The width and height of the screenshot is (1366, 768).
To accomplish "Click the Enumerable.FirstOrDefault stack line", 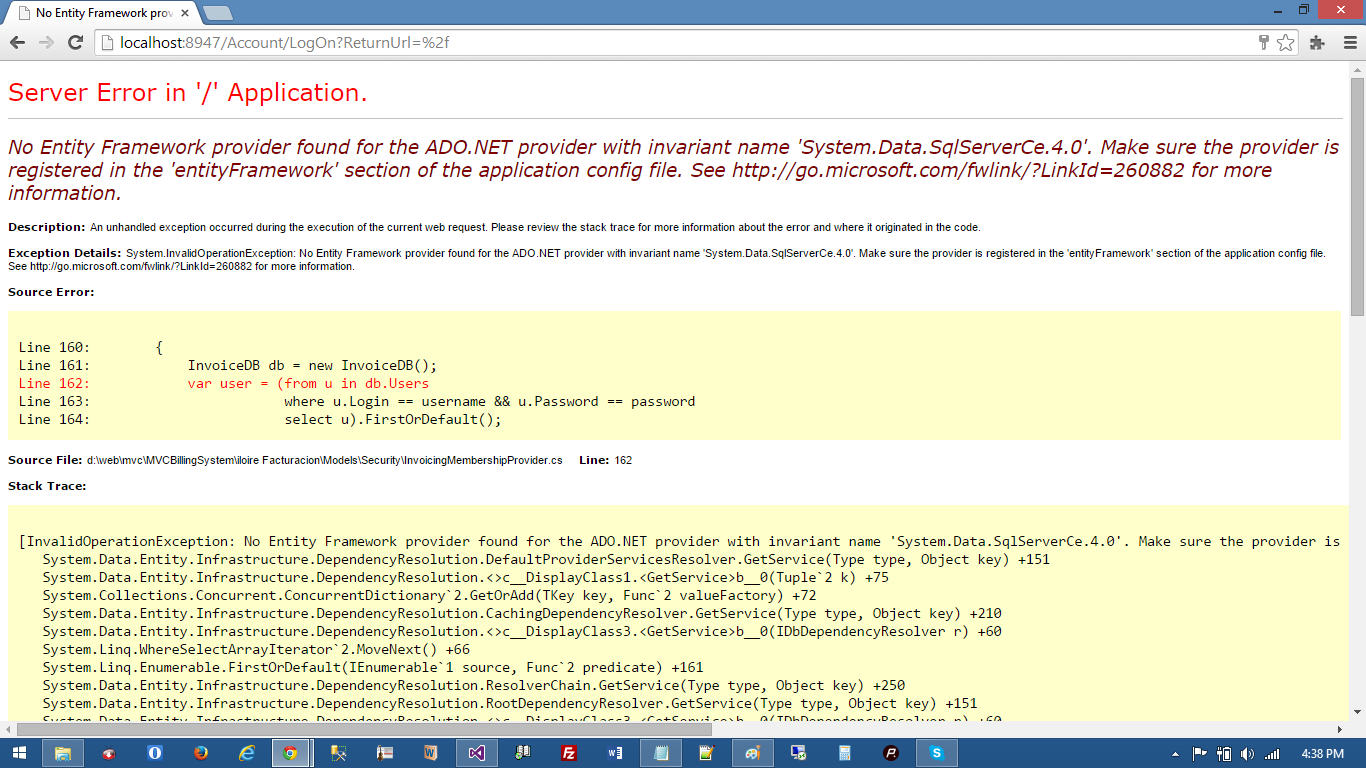I will 373,667.
